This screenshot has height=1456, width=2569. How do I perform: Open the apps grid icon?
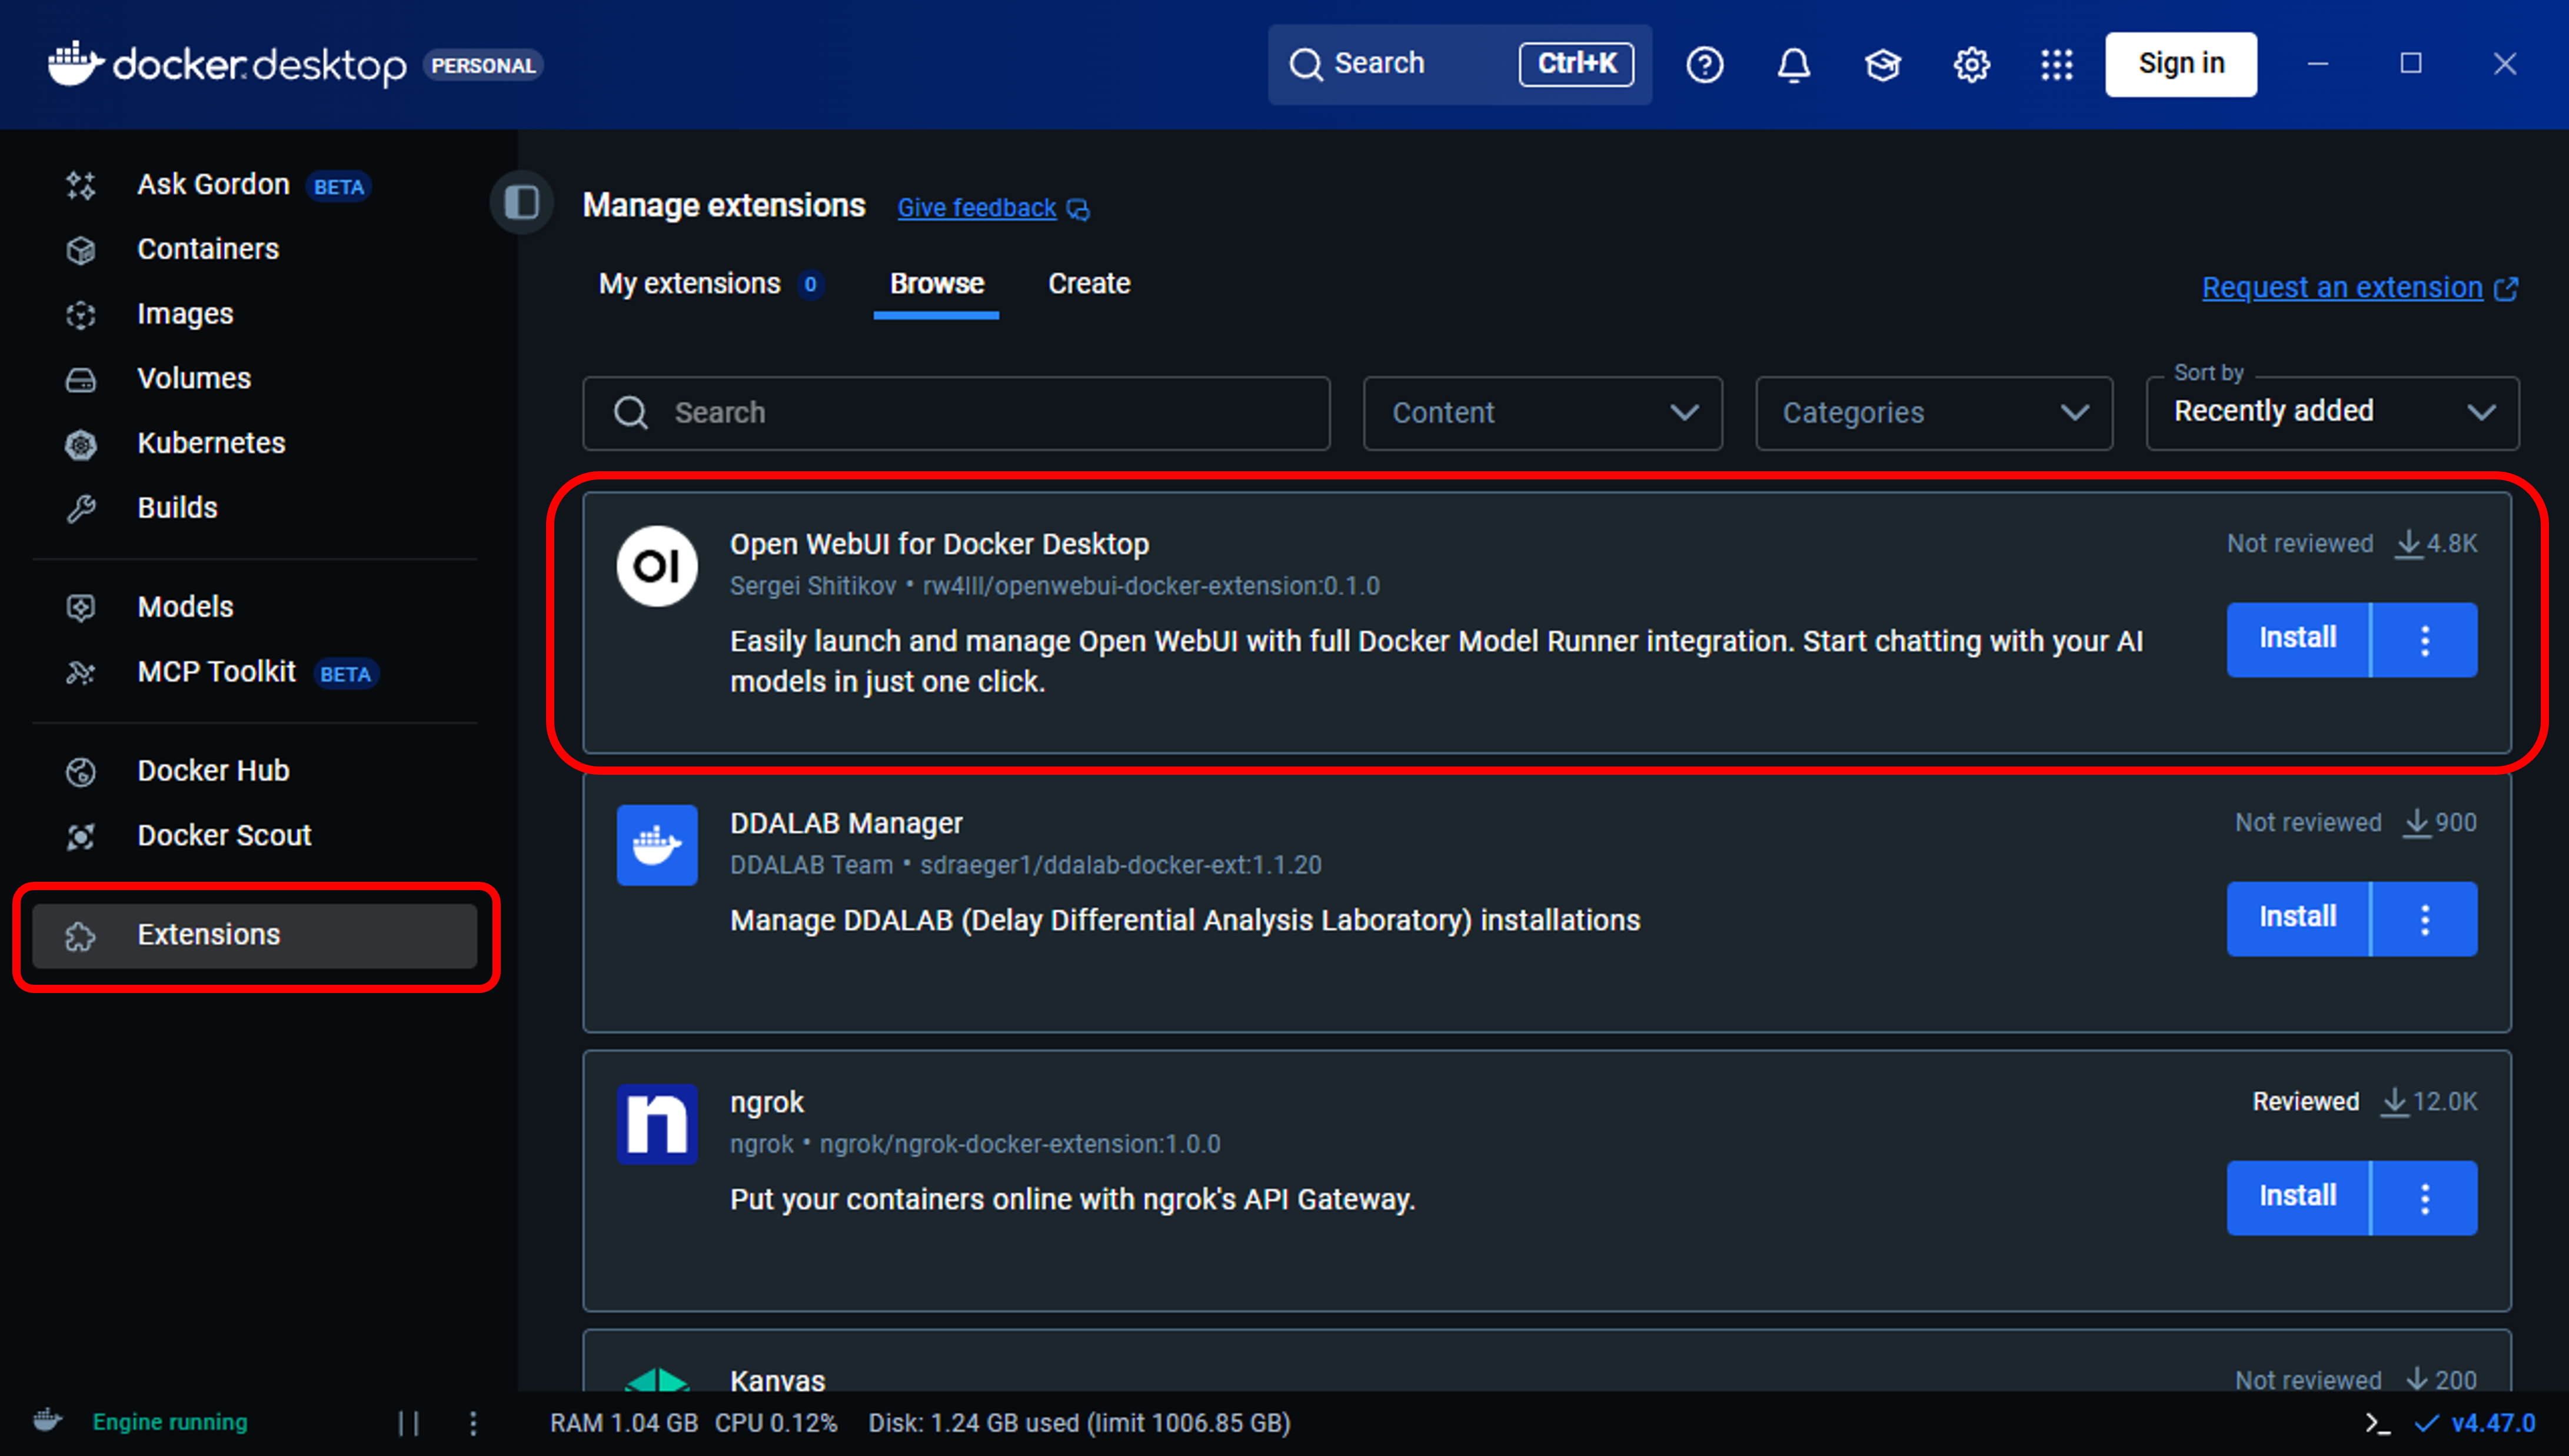[x=2056, y=65]
